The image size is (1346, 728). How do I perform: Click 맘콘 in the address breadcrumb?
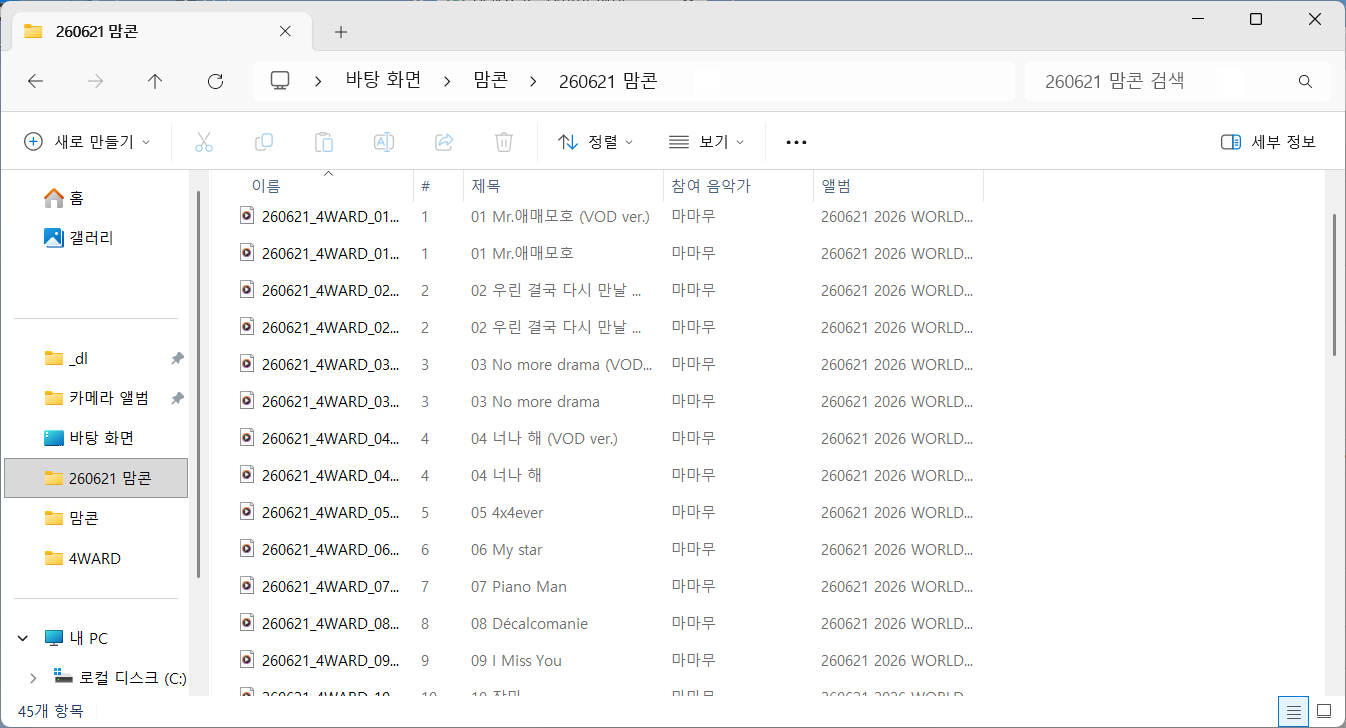(490, 81)
